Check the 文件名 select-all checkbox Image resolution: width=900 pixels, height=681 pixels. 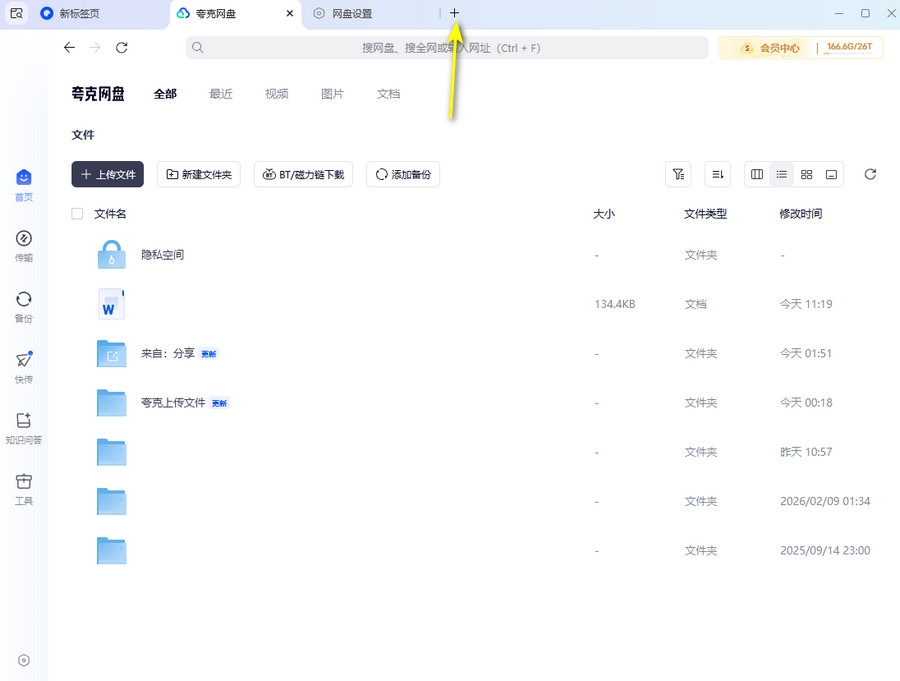pos(76,213)
